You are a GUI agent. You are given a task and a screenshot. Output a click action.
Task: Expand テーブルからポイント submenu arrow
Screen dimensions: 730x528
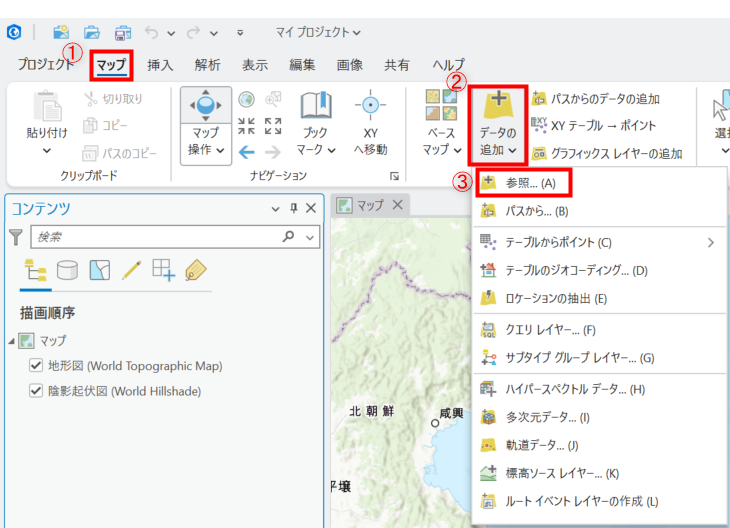pyautogui.click(x=710, y=243)
